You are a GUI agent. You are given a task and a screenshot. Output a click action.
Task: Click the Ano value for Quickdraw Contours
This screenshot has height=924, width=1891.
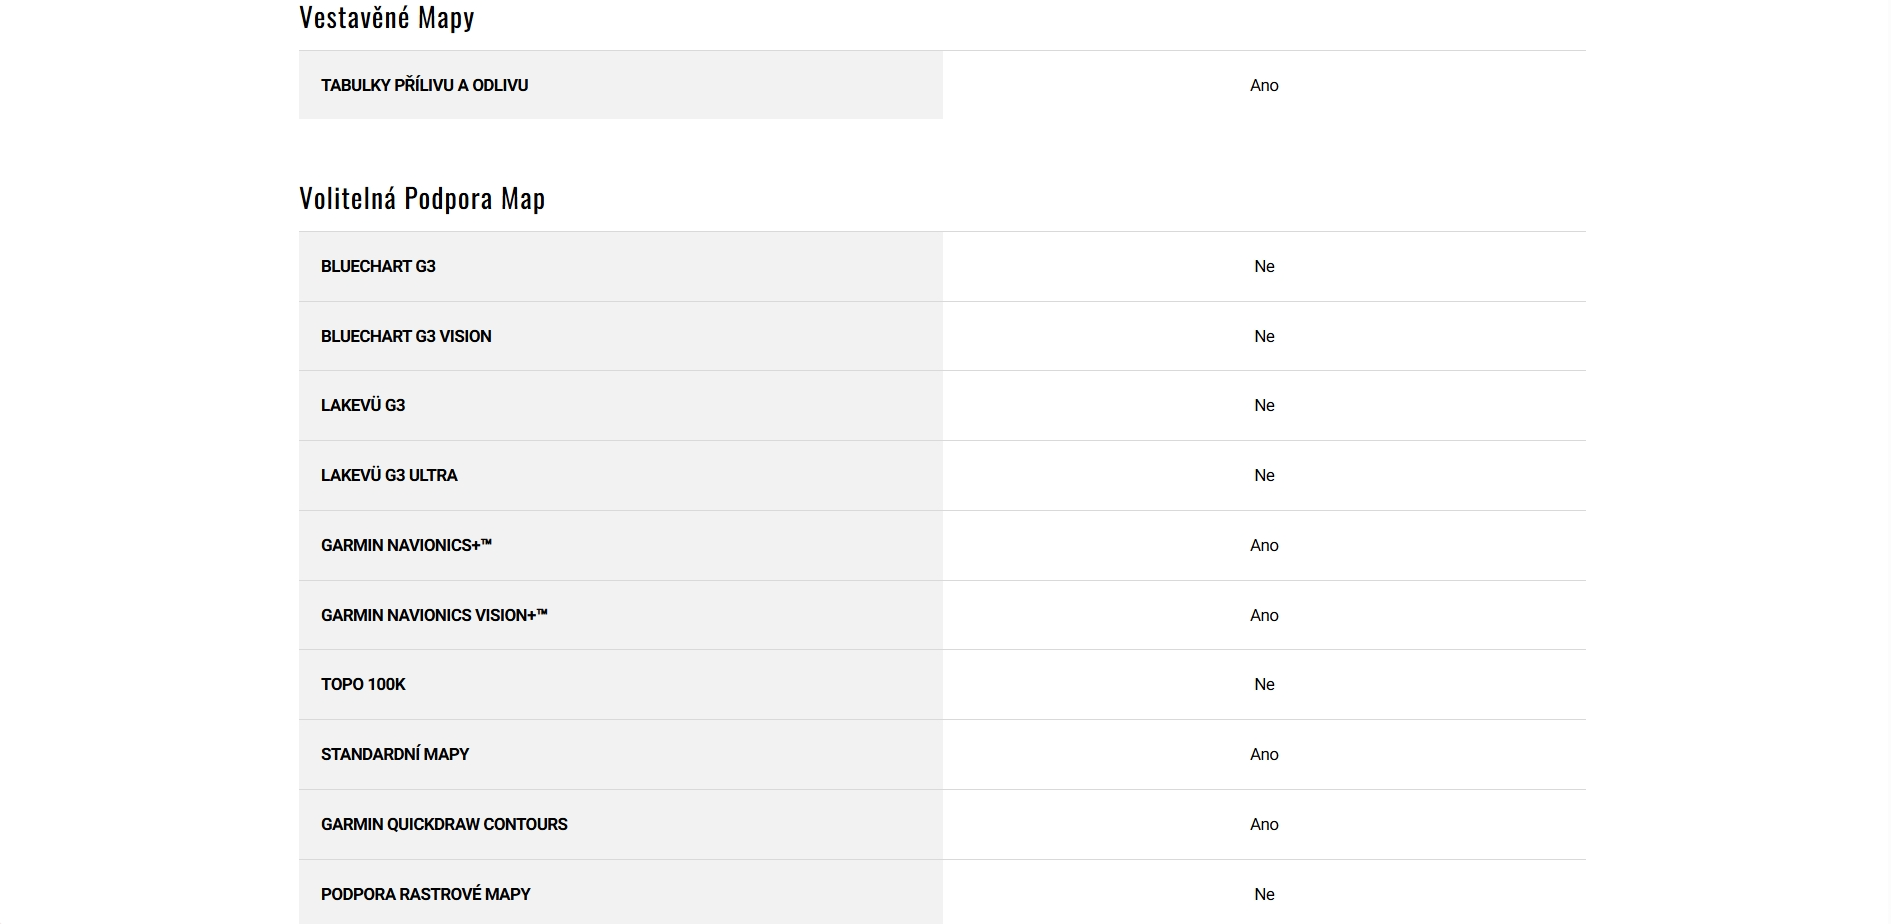click(x=1264, y=824)
